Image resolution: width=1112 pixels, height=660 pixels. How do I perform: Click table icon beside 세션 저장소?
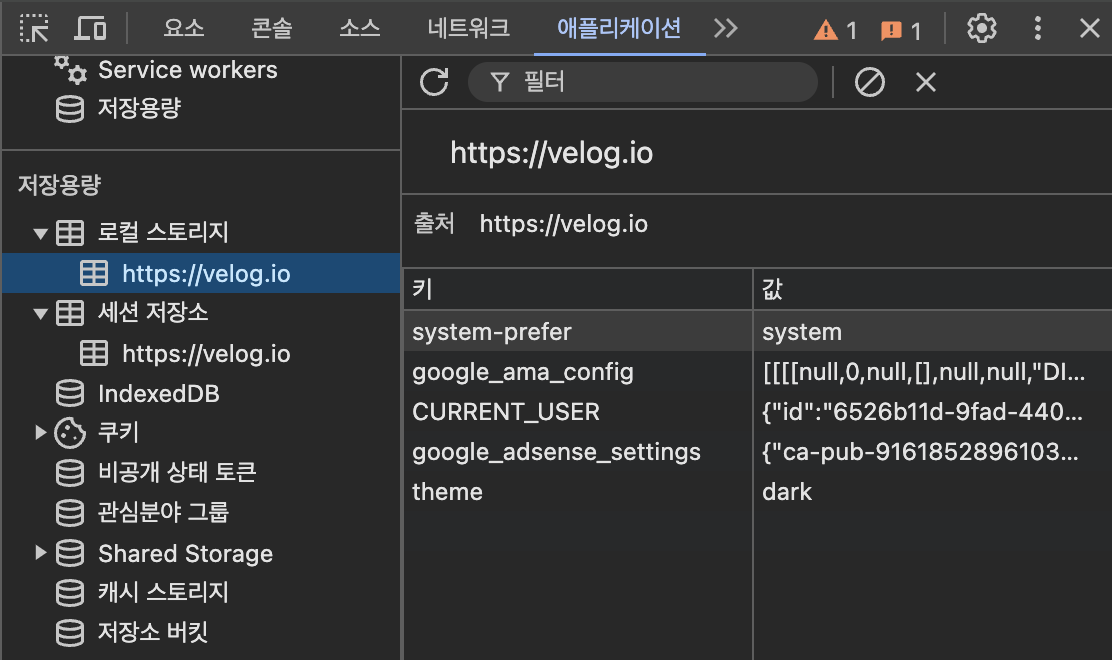click(70, 313)
